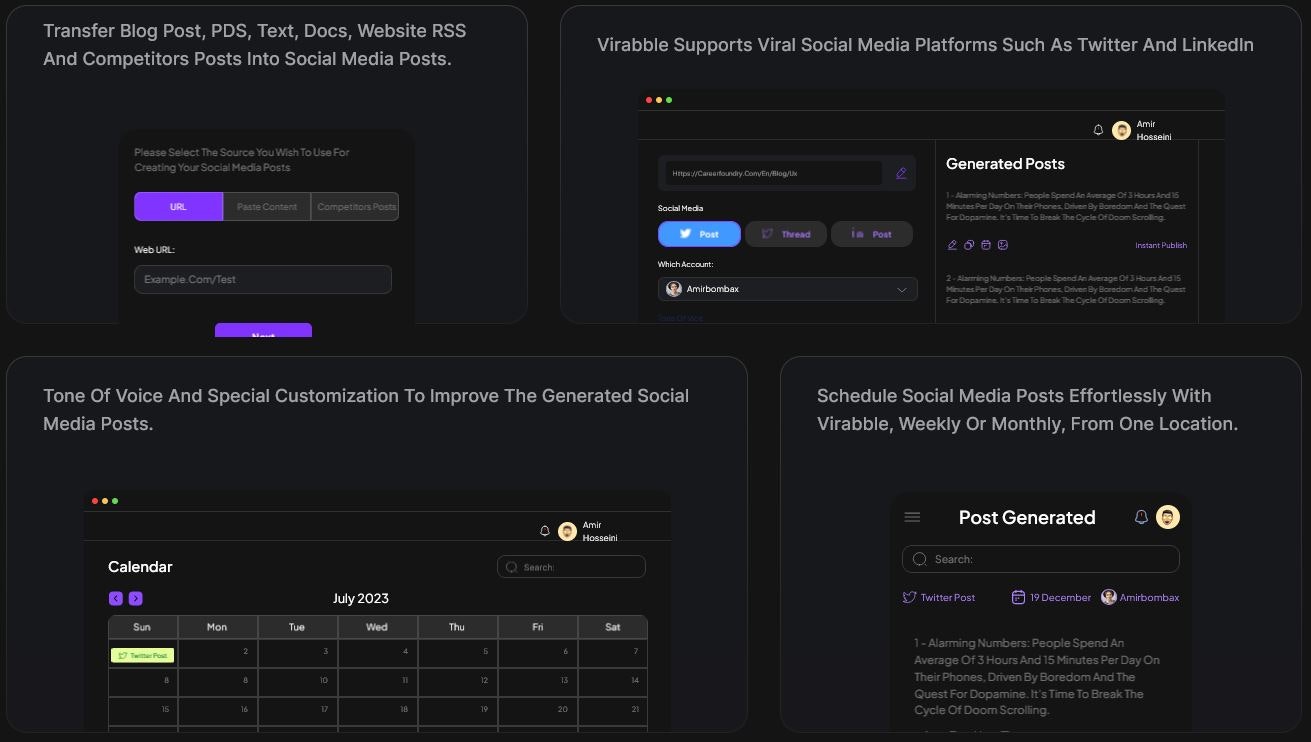Select the Competitors Posts tab
The width and height of the screenshot is (1311, 742).
(355, 207)
